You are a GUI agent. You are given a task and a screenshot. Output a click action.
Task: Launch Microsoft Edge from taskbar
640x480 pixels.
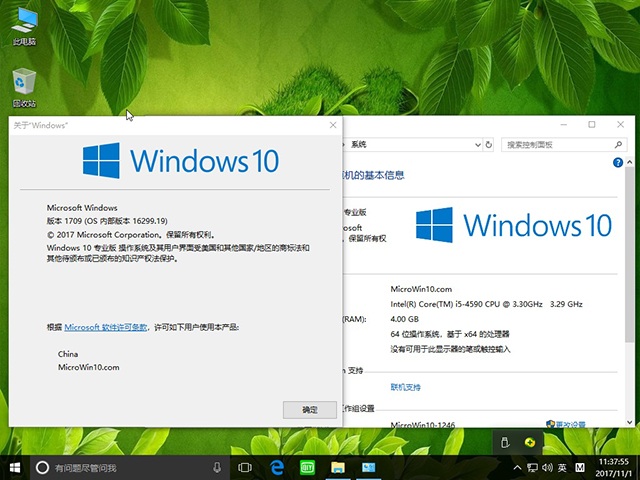click(277, 468)
